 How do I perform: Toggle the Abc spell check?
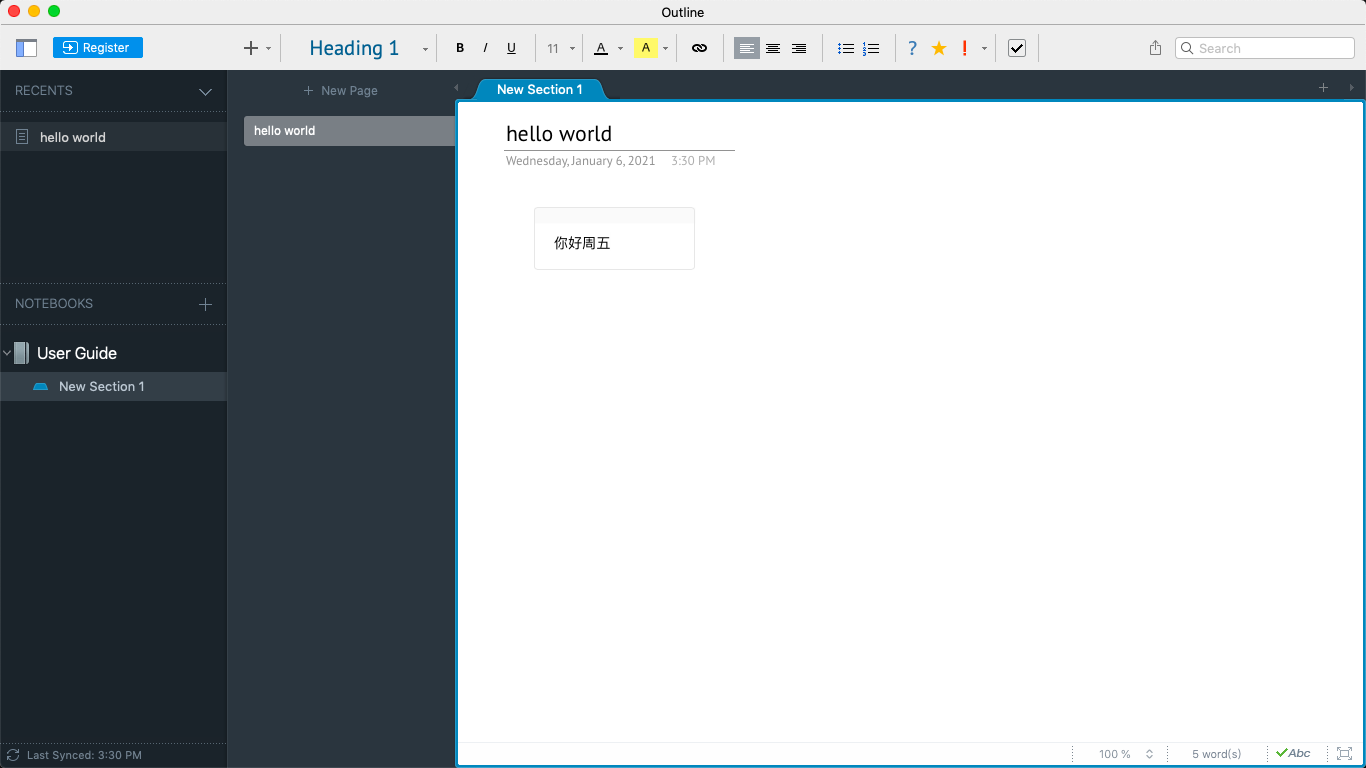(x=1293, y=753)
